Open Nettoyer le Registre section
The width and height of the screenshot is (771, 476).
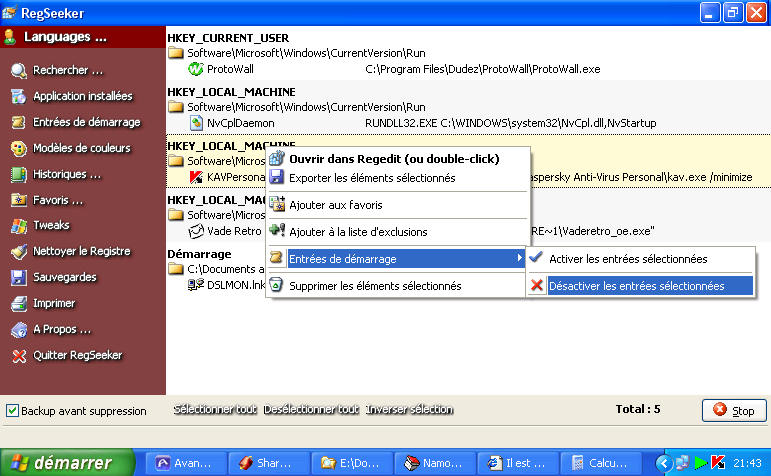[82, 251]
